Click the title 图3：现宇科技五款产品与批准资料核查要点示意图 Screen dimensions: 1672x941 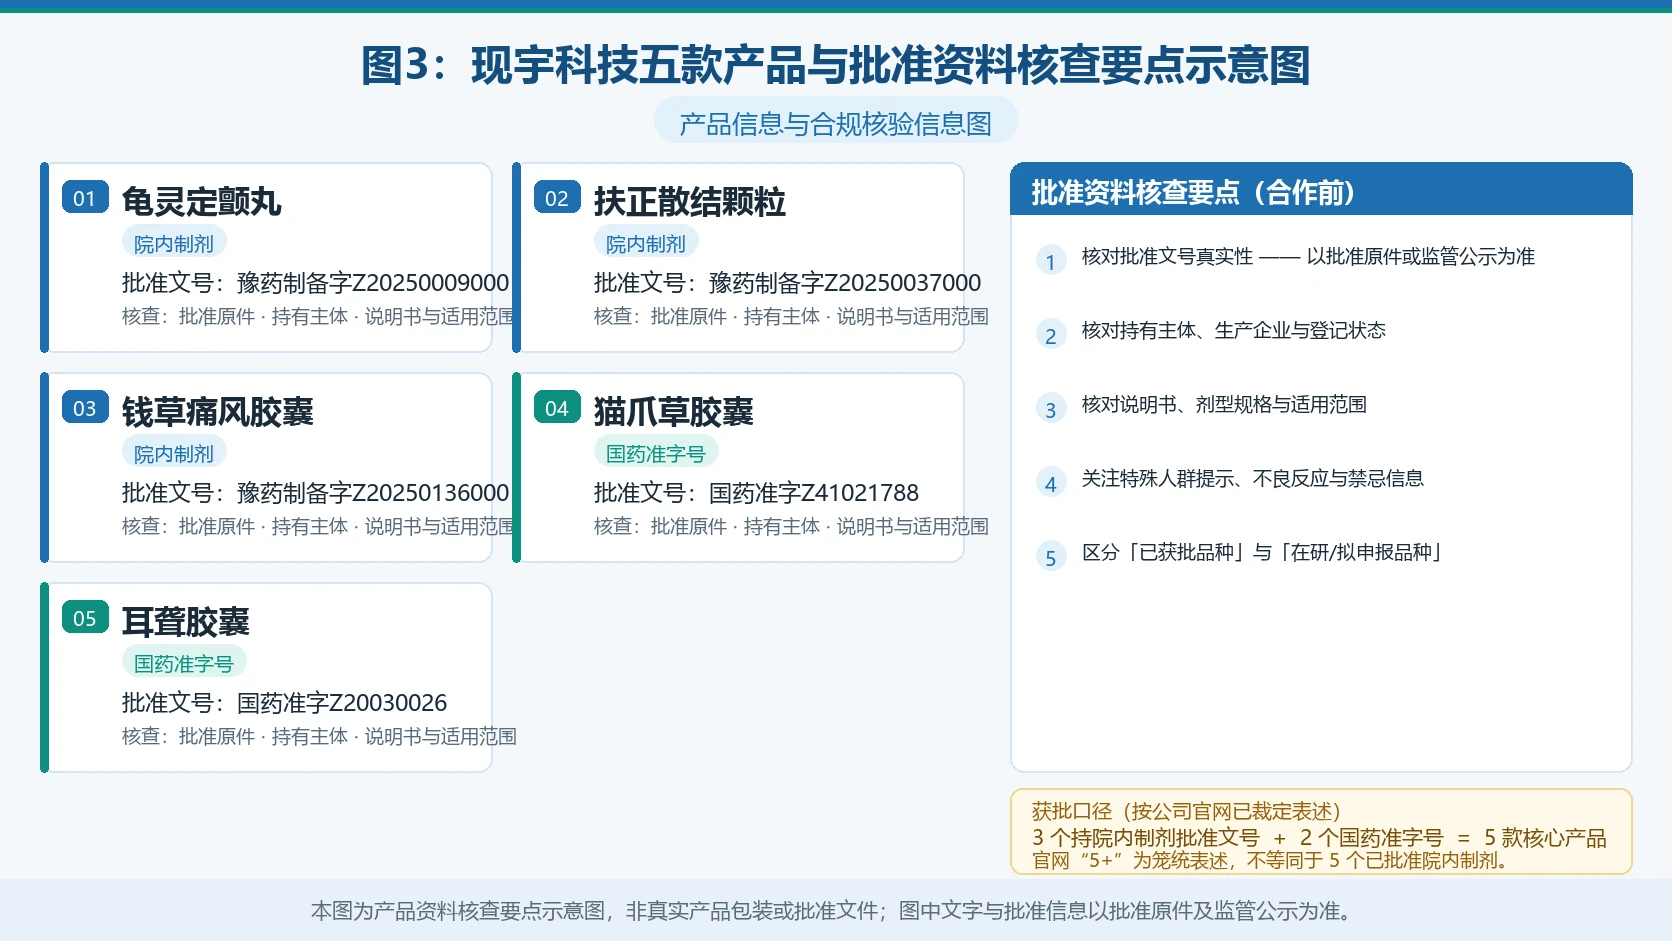pyautogui.click(x=836, y=66)
